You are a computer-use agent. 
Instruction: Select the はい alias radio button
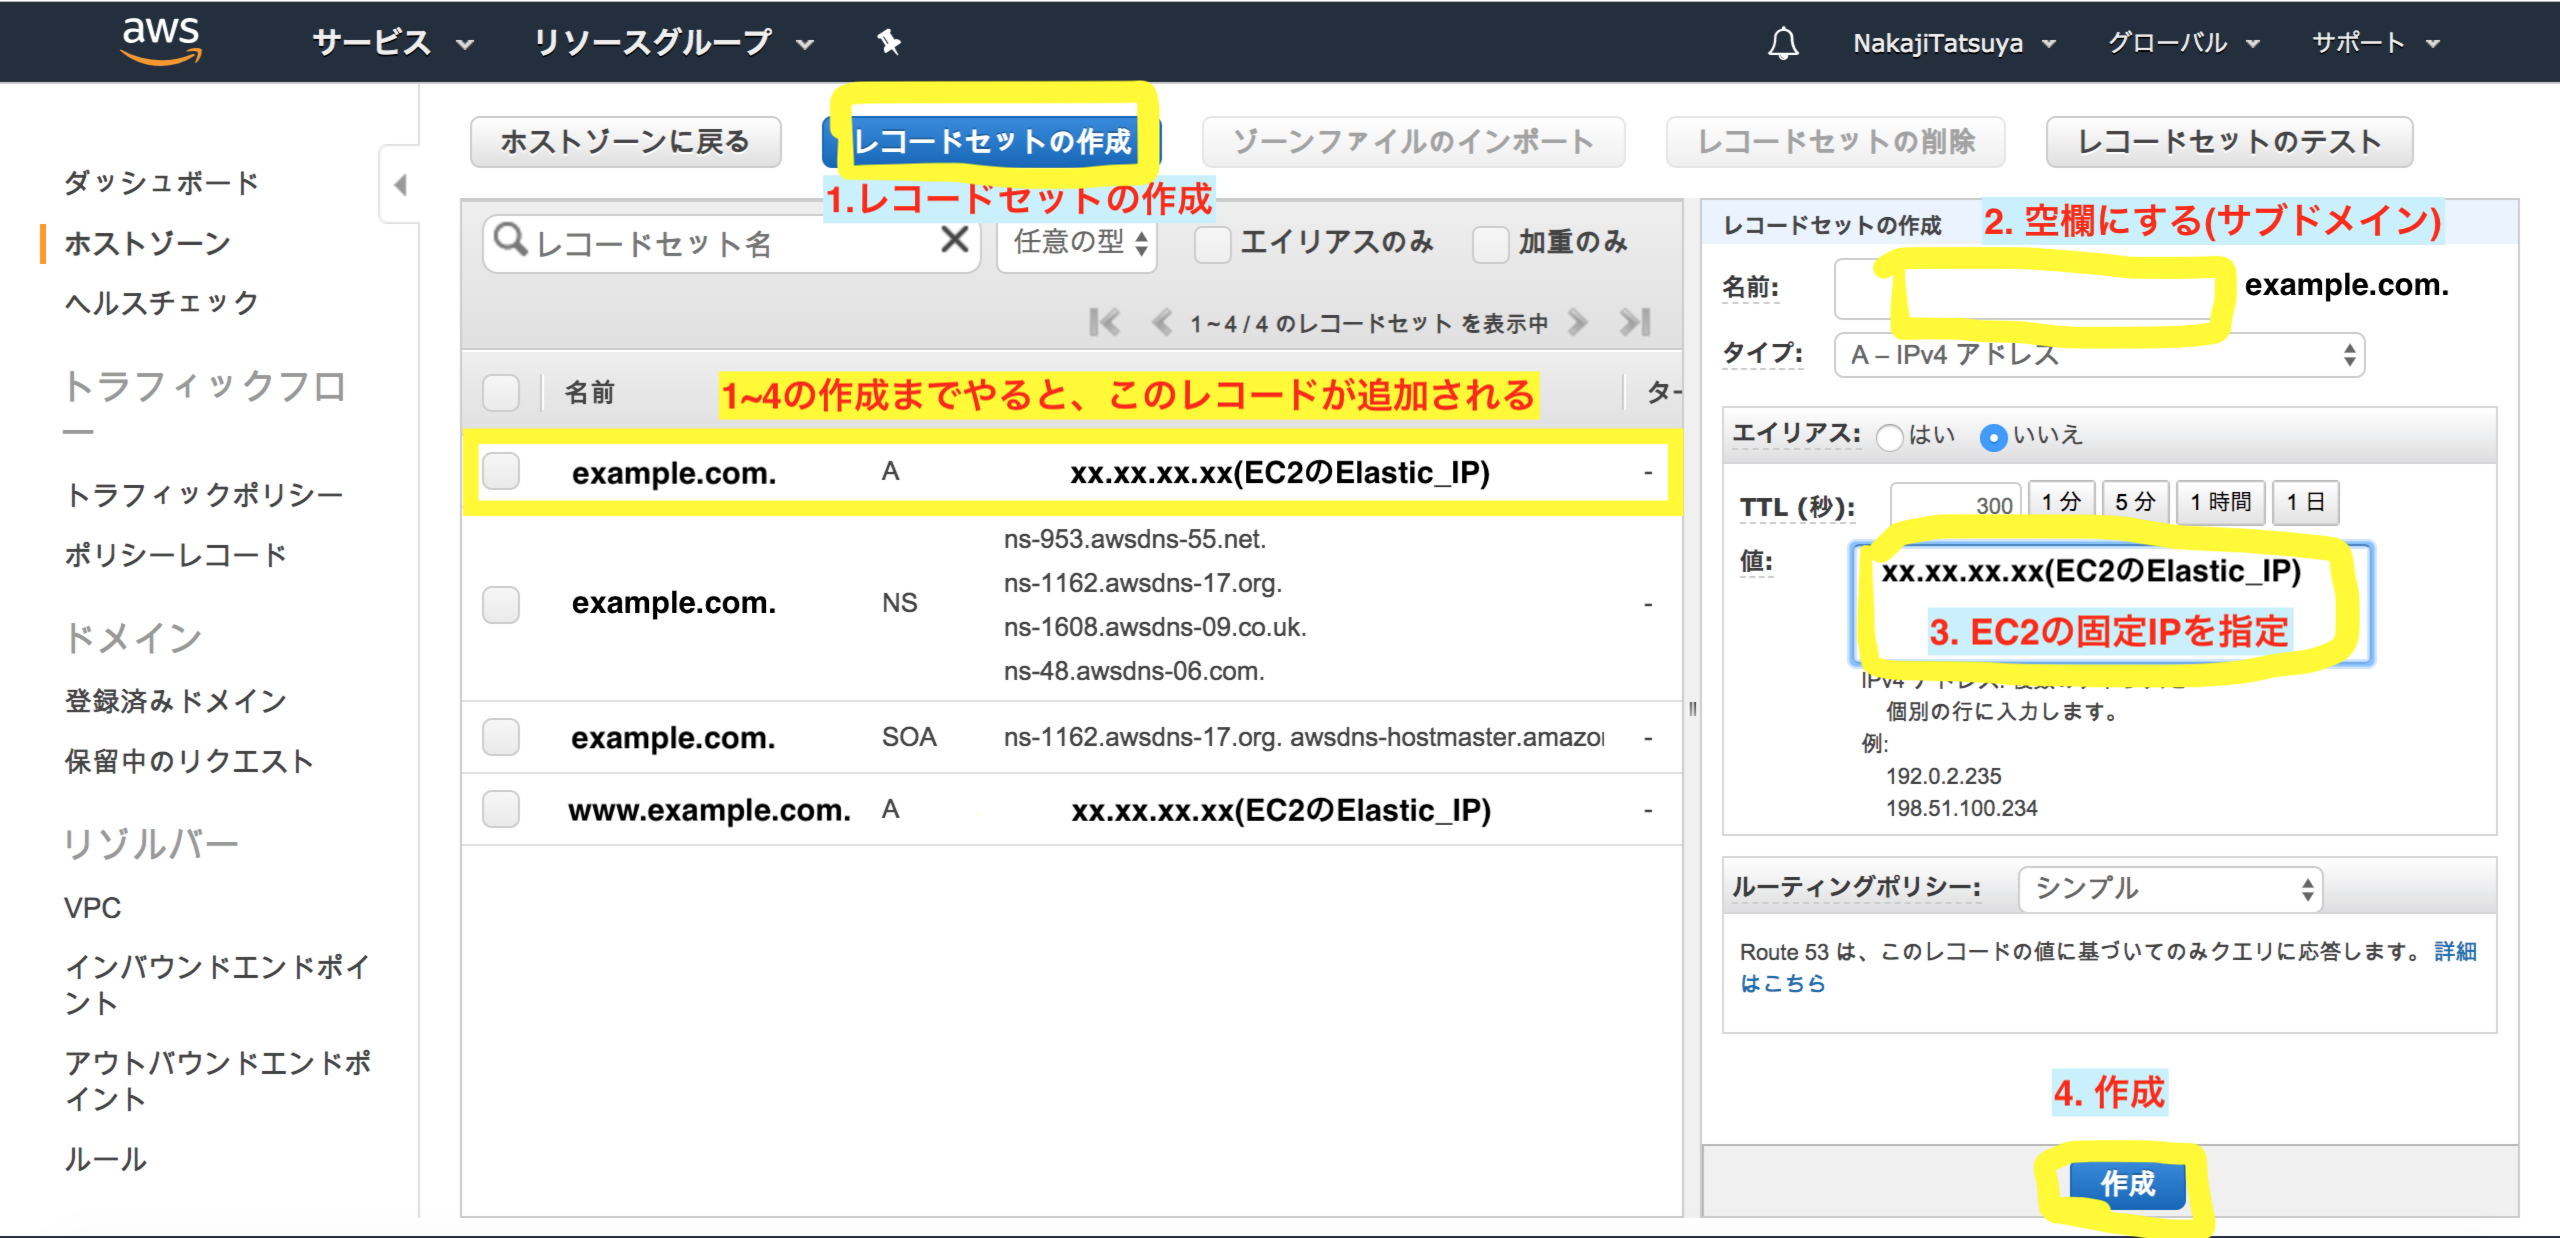pyautogui.click(x=1889, y=437)
